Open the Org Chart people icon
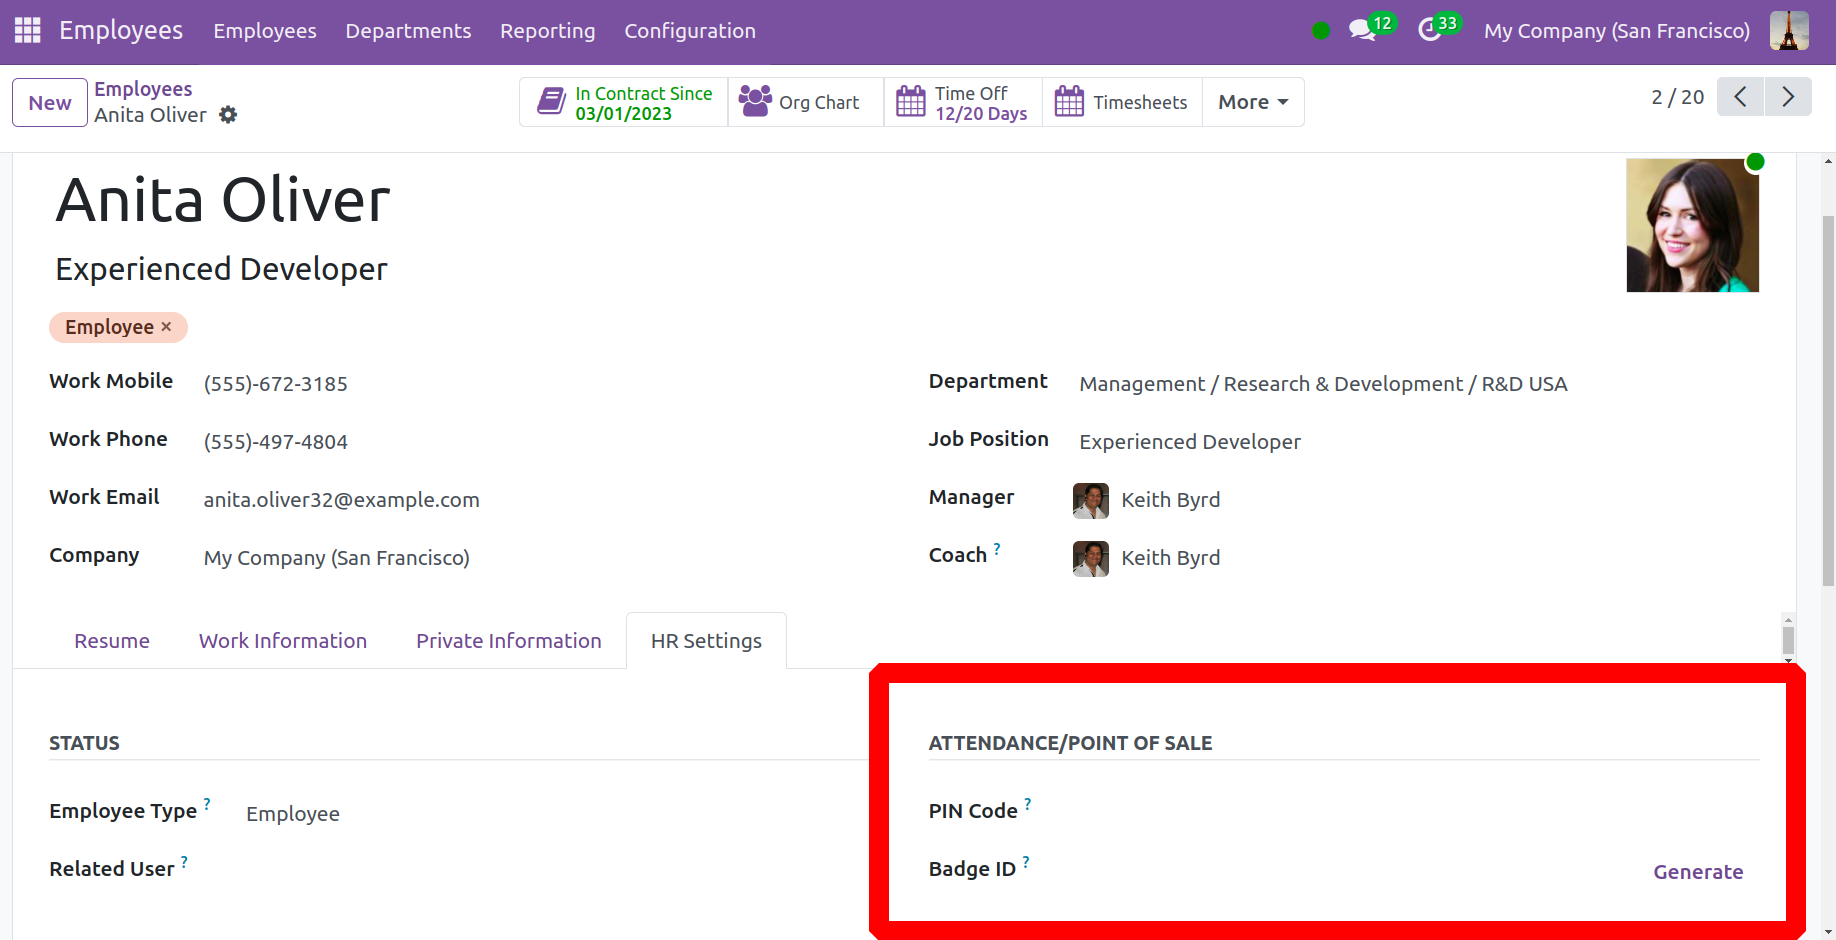This screenshot has height=940, width=1836. coord(755,101)
